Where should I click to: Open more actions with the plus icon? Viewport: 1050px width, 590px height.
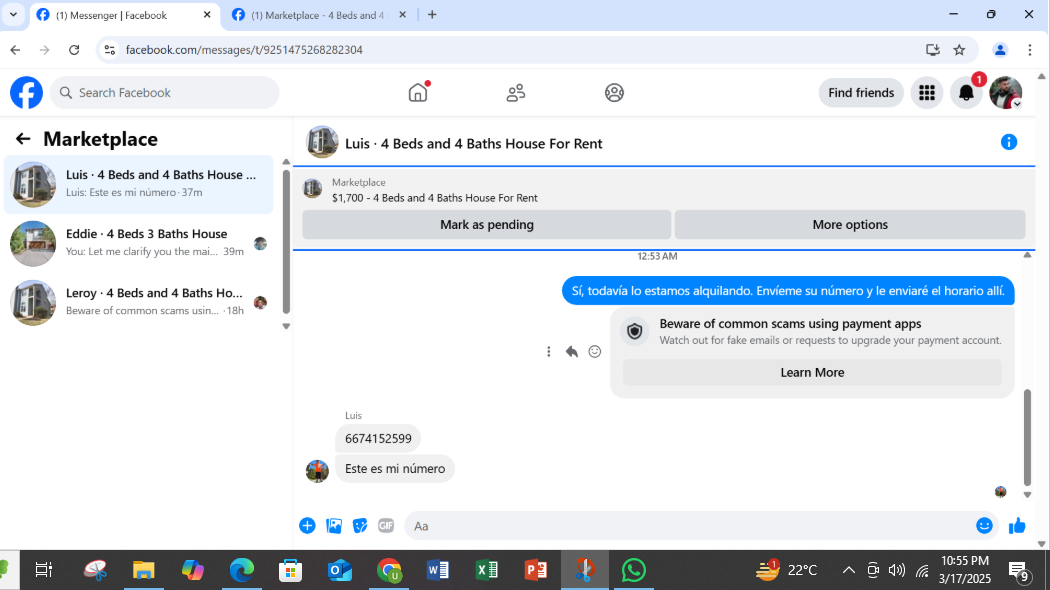tap(307, 526)
